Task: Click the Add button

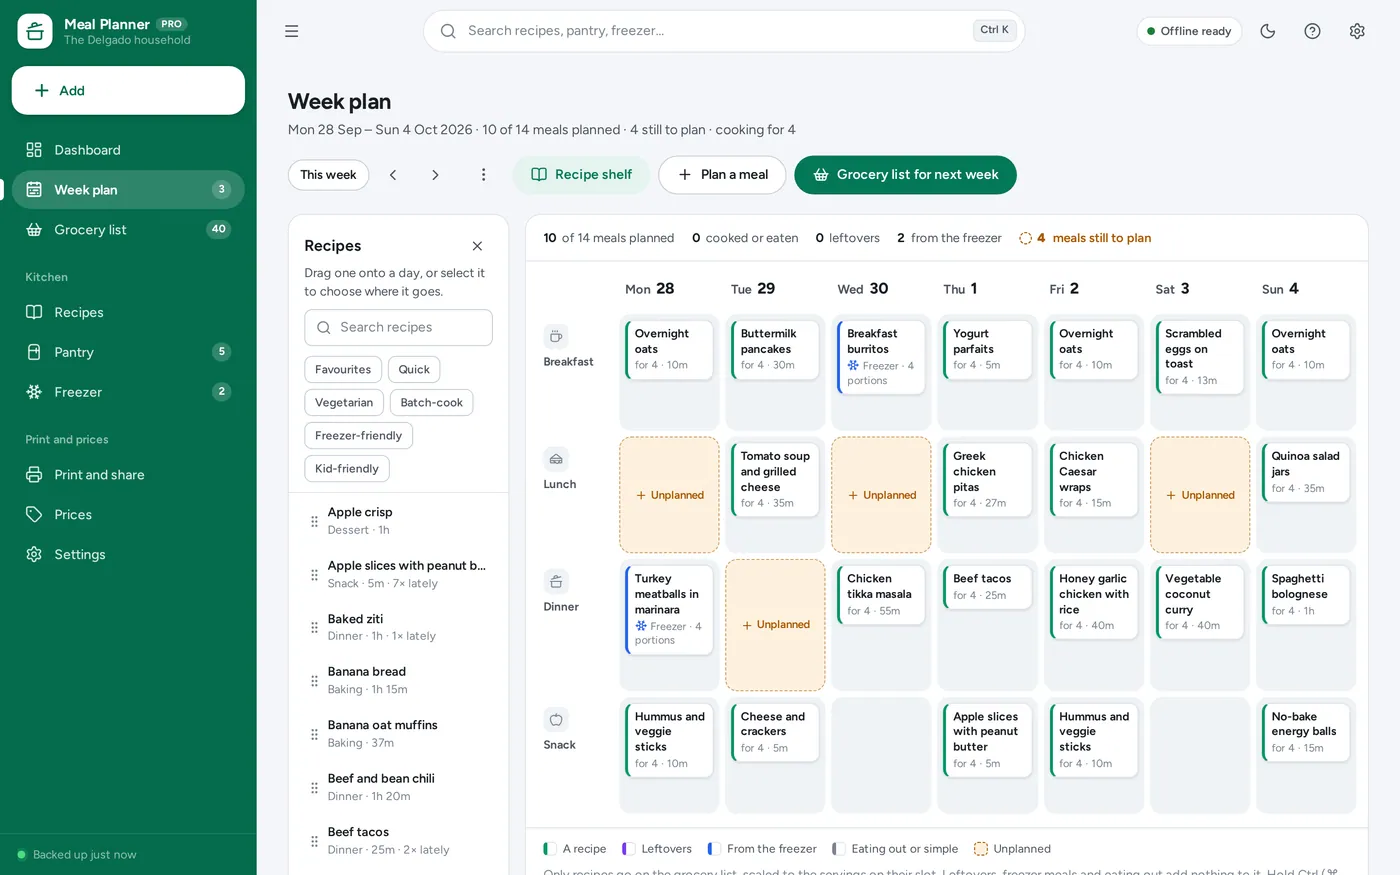Action: pos(128,91)
